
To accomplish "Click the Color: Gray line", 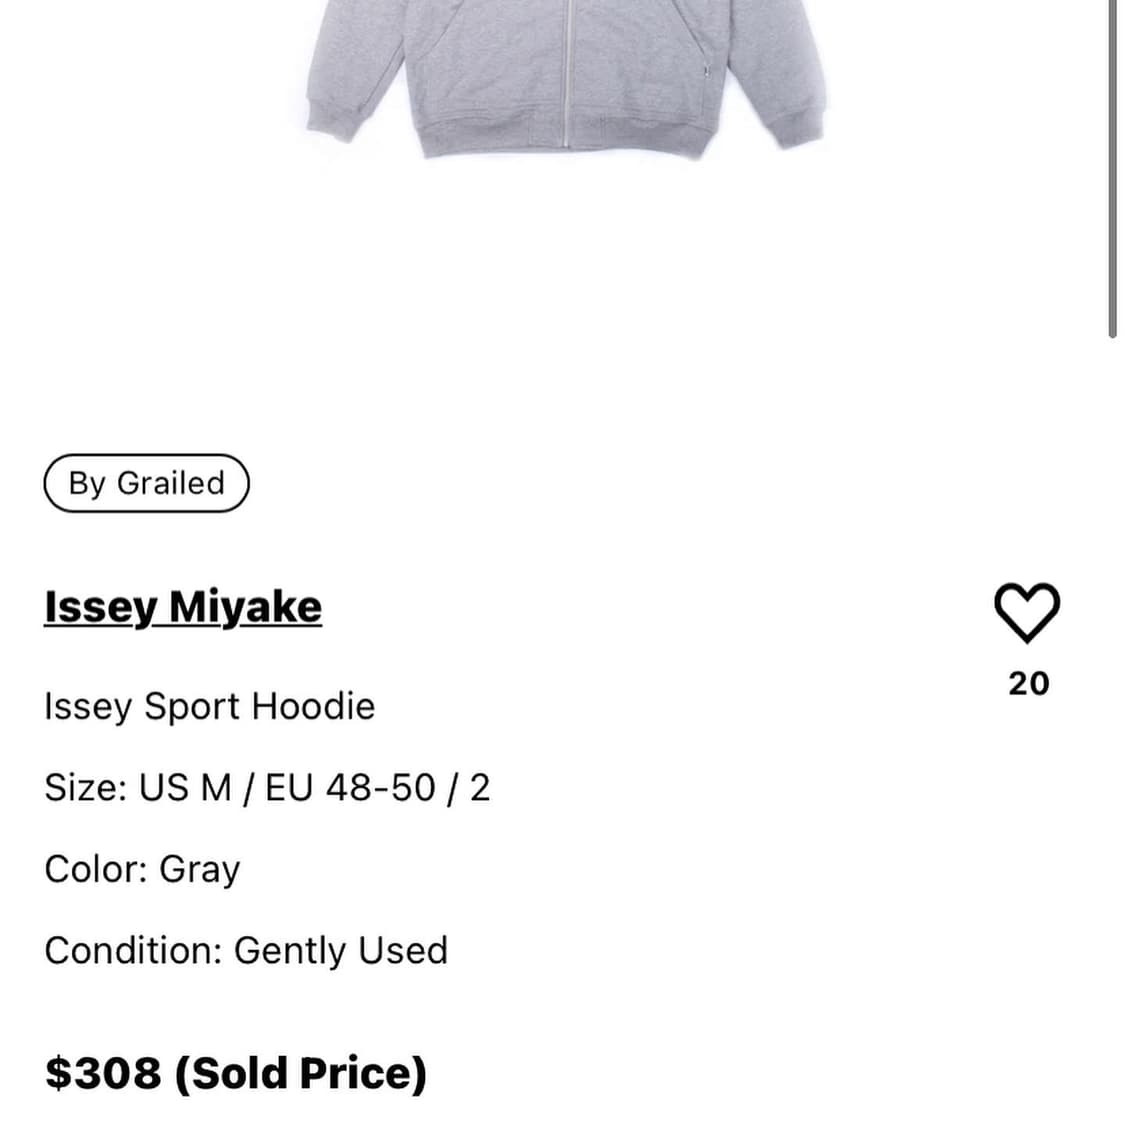I will click(142, 869).
